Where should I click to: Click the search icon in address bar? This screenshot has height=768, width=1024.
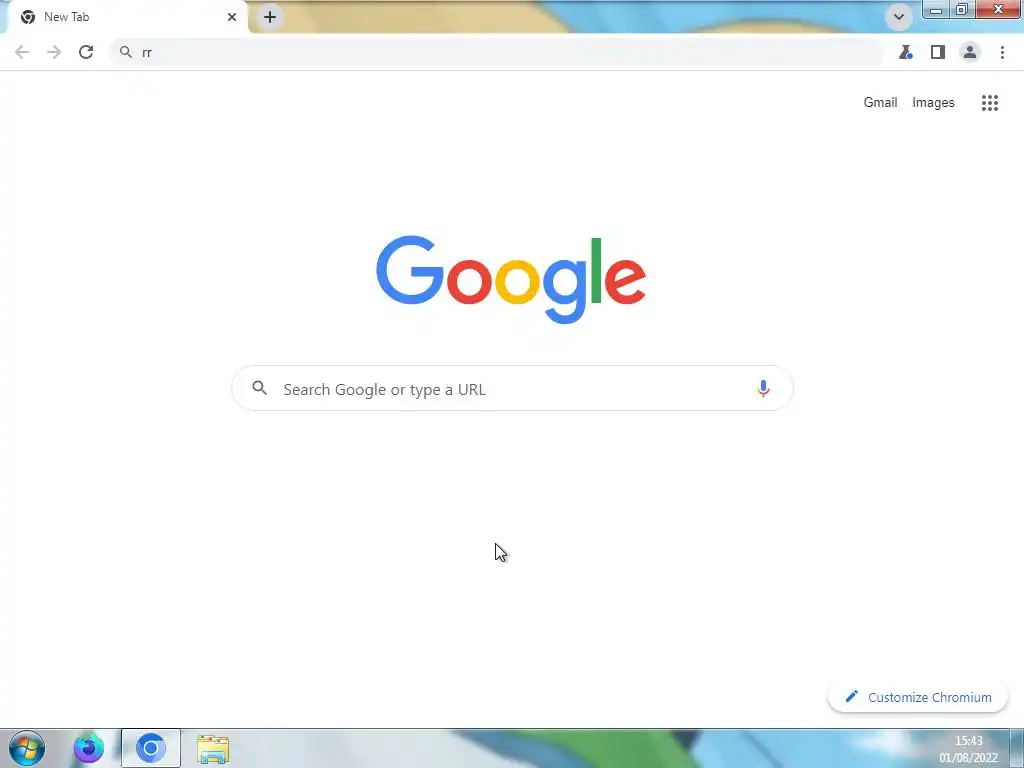click(125, 52)
